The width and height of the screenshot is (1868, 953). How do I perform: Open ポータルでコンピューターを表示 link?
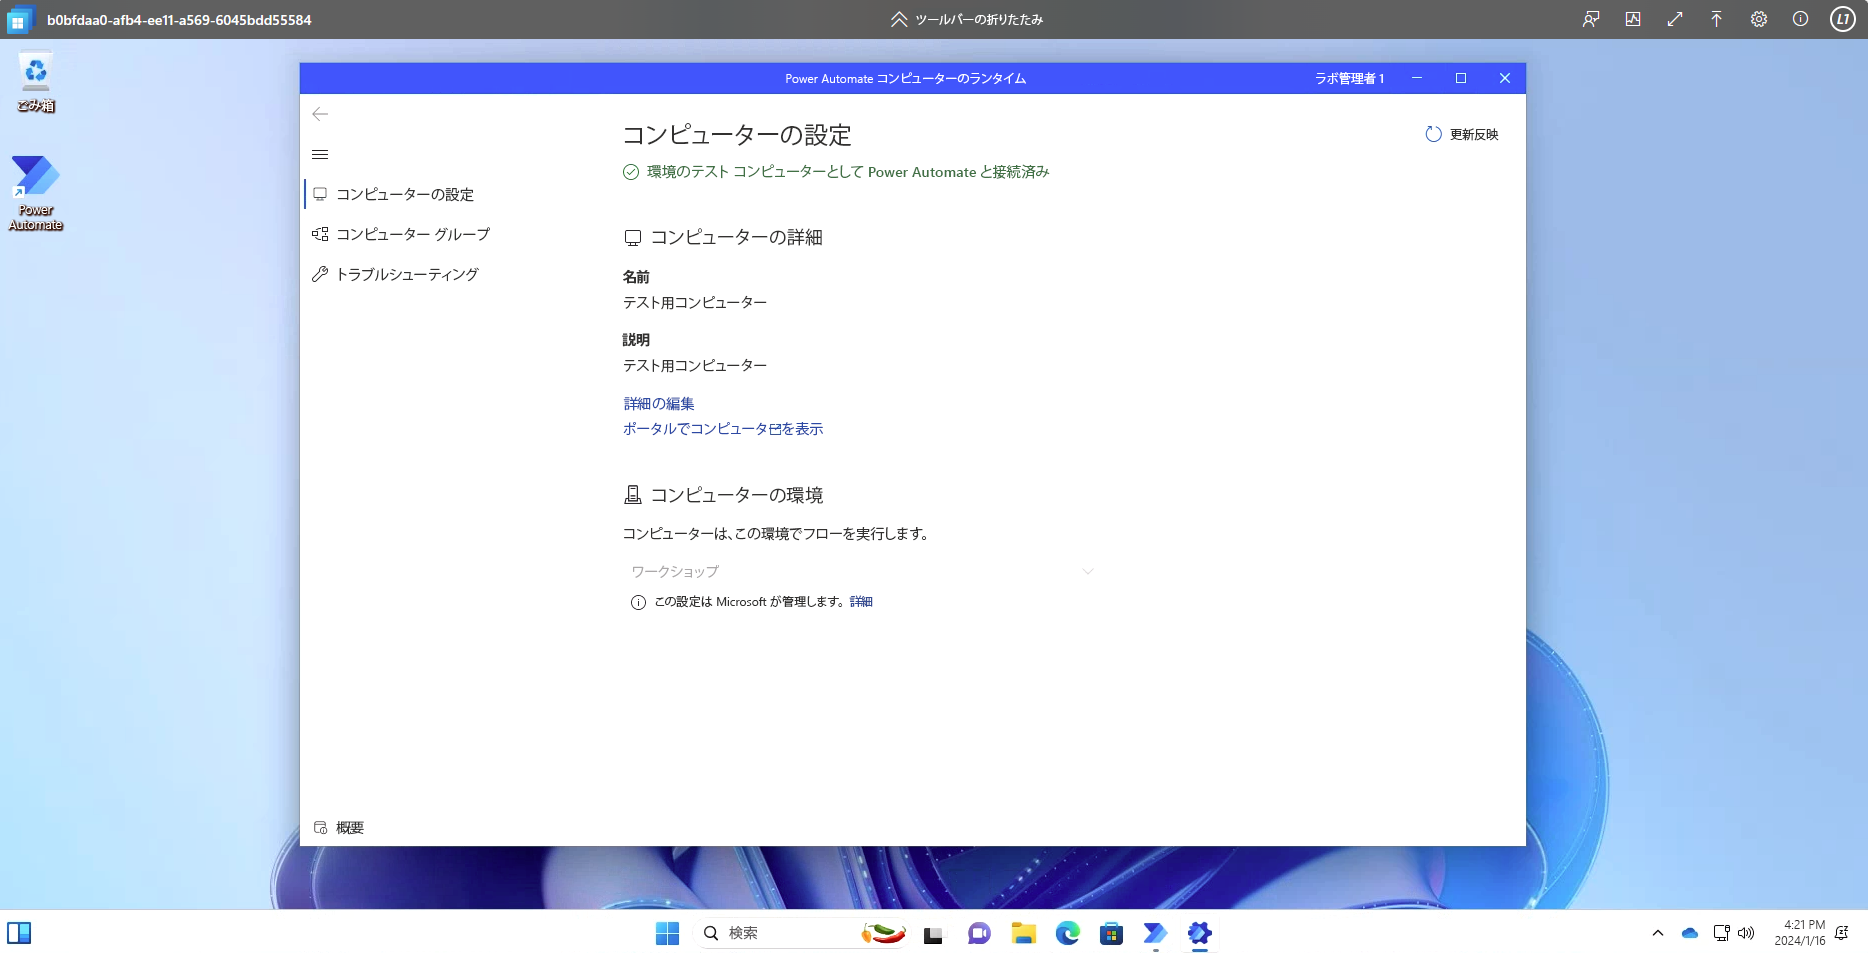pyautogui.click(x=723, y=428)
